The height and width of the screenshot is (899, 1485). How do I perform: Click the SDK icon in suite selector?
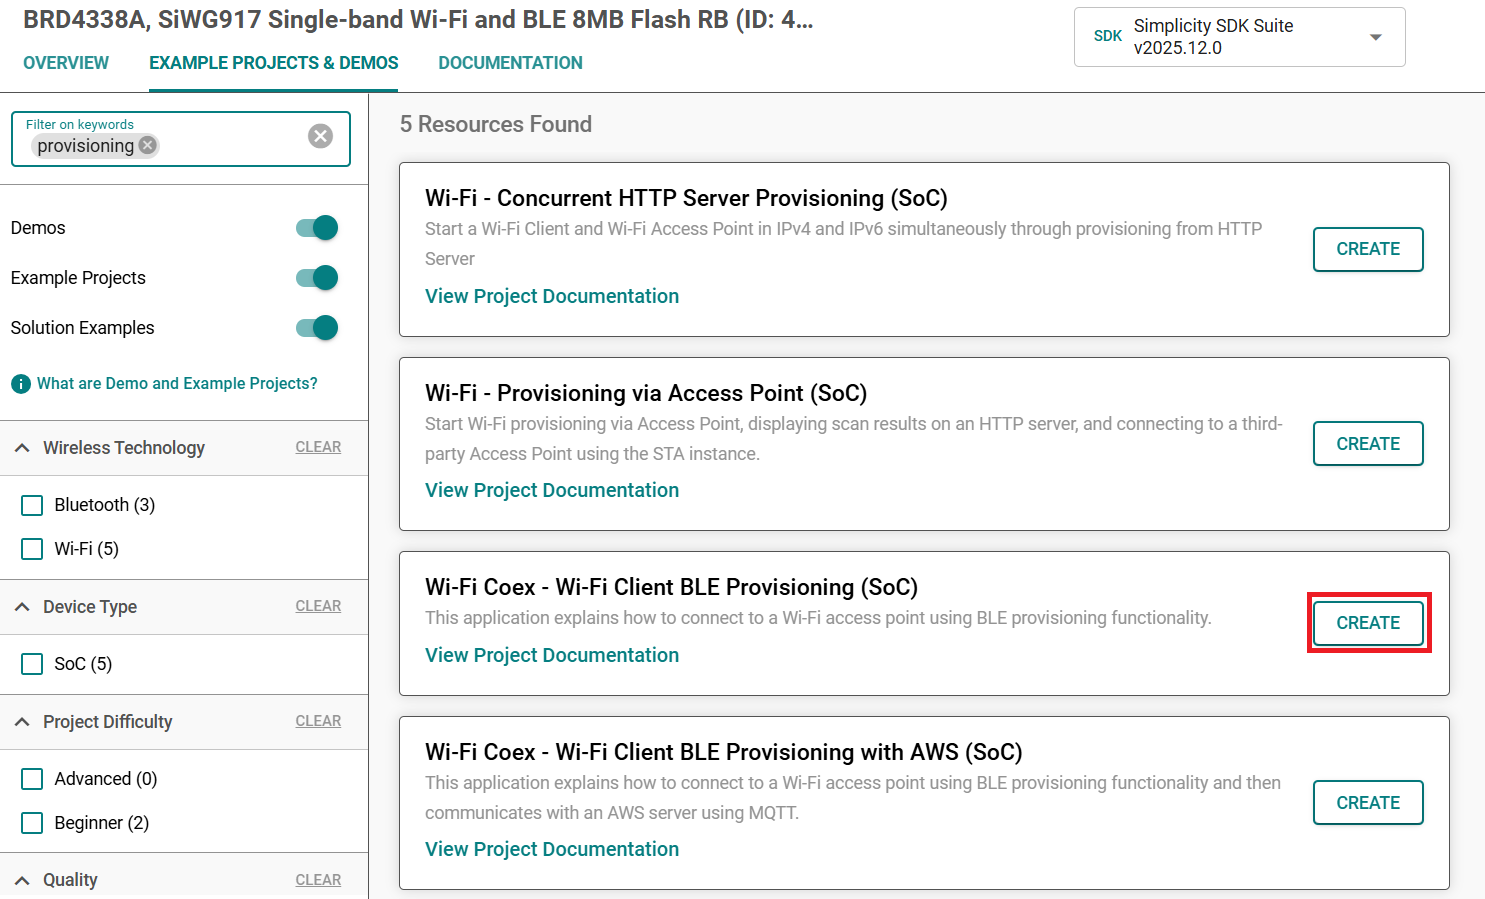tap(1107, 36)
